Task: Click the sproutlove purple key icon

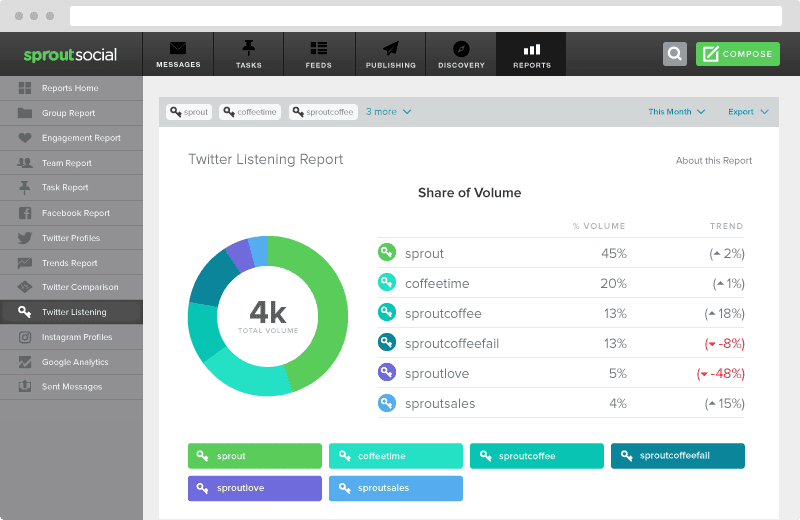Action: tap(387, 373)
